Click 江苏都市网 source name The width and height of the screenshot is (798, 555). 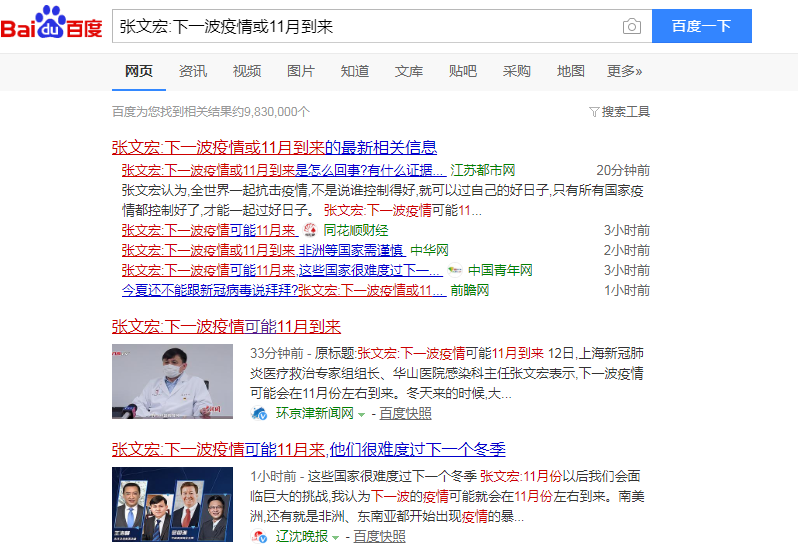pos(482,170)
